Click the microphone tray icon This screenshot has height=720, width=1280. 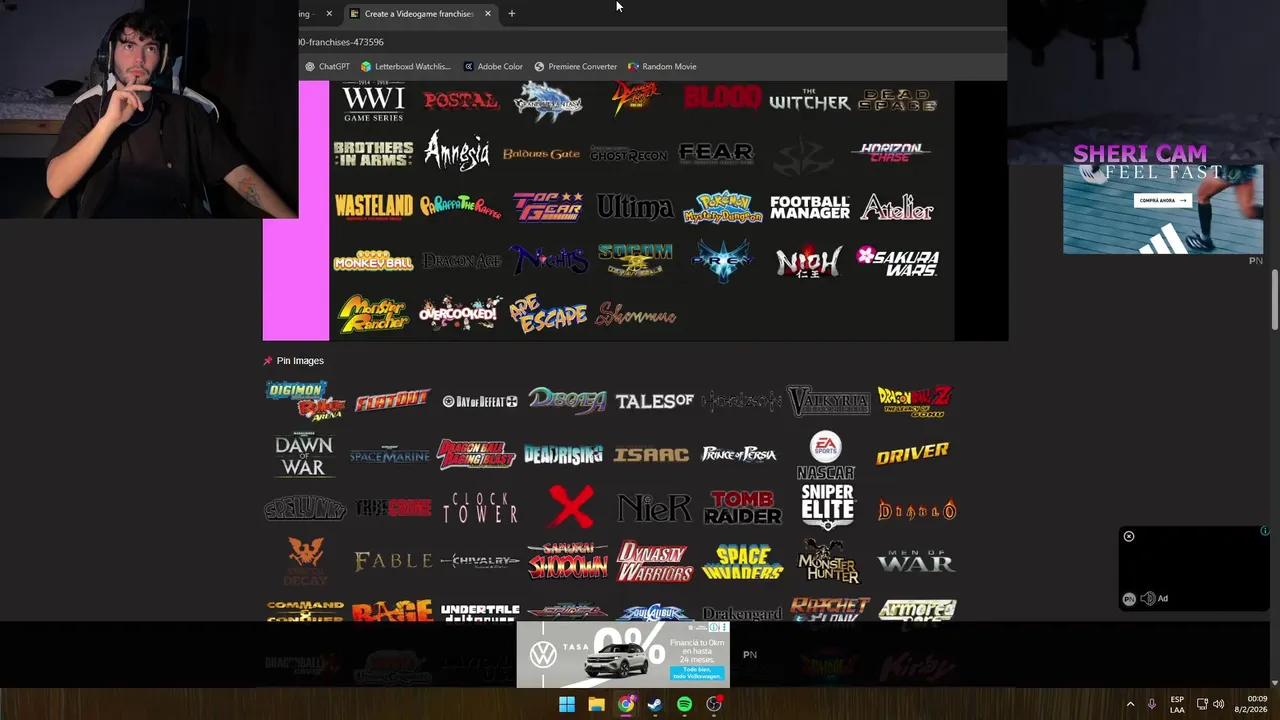1152,705
